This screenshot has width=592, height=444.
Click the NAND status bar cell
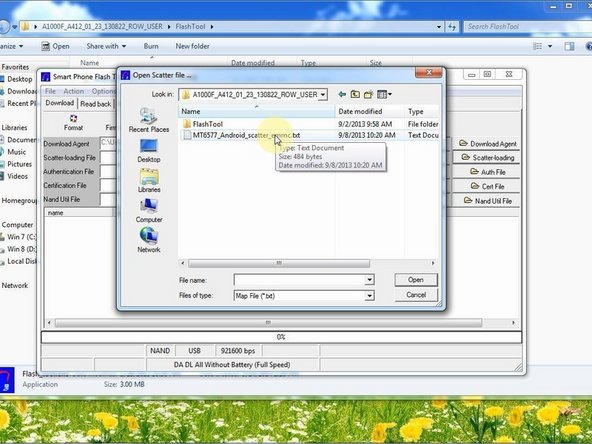pos(160,351)
